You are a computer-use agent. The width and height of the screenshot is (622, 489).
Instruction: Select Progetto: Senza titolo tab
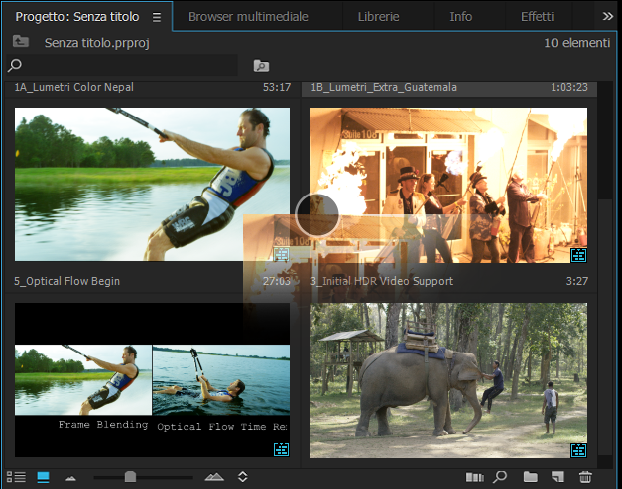coord(77,17)
